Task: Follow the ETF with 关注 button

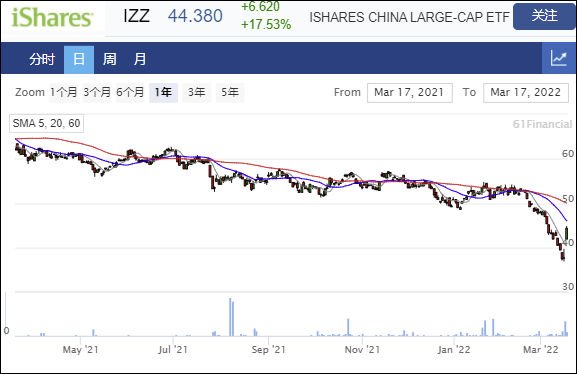Action: (544, 16)
